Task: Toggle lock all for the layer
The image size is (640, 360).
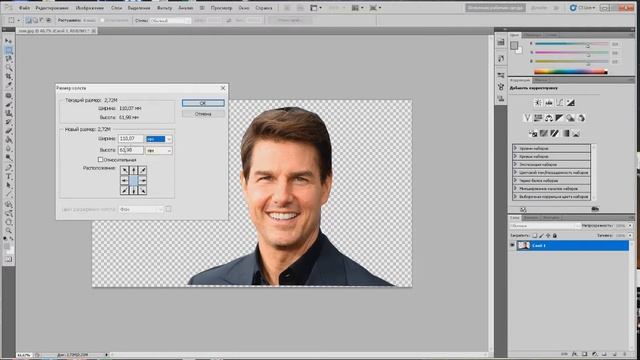Action: [555, 236]
